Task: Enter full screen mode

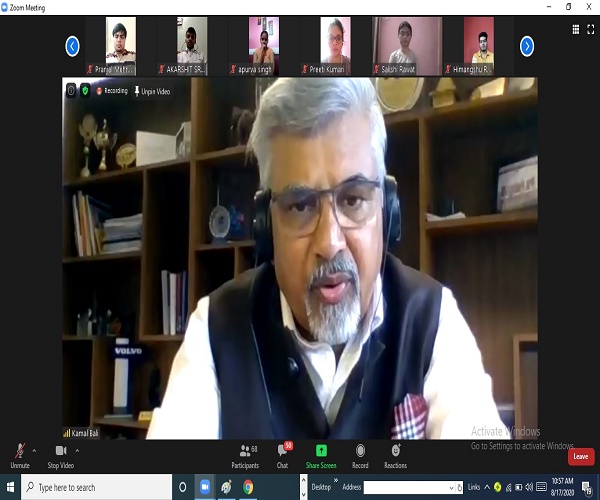Action: (591, 29)
